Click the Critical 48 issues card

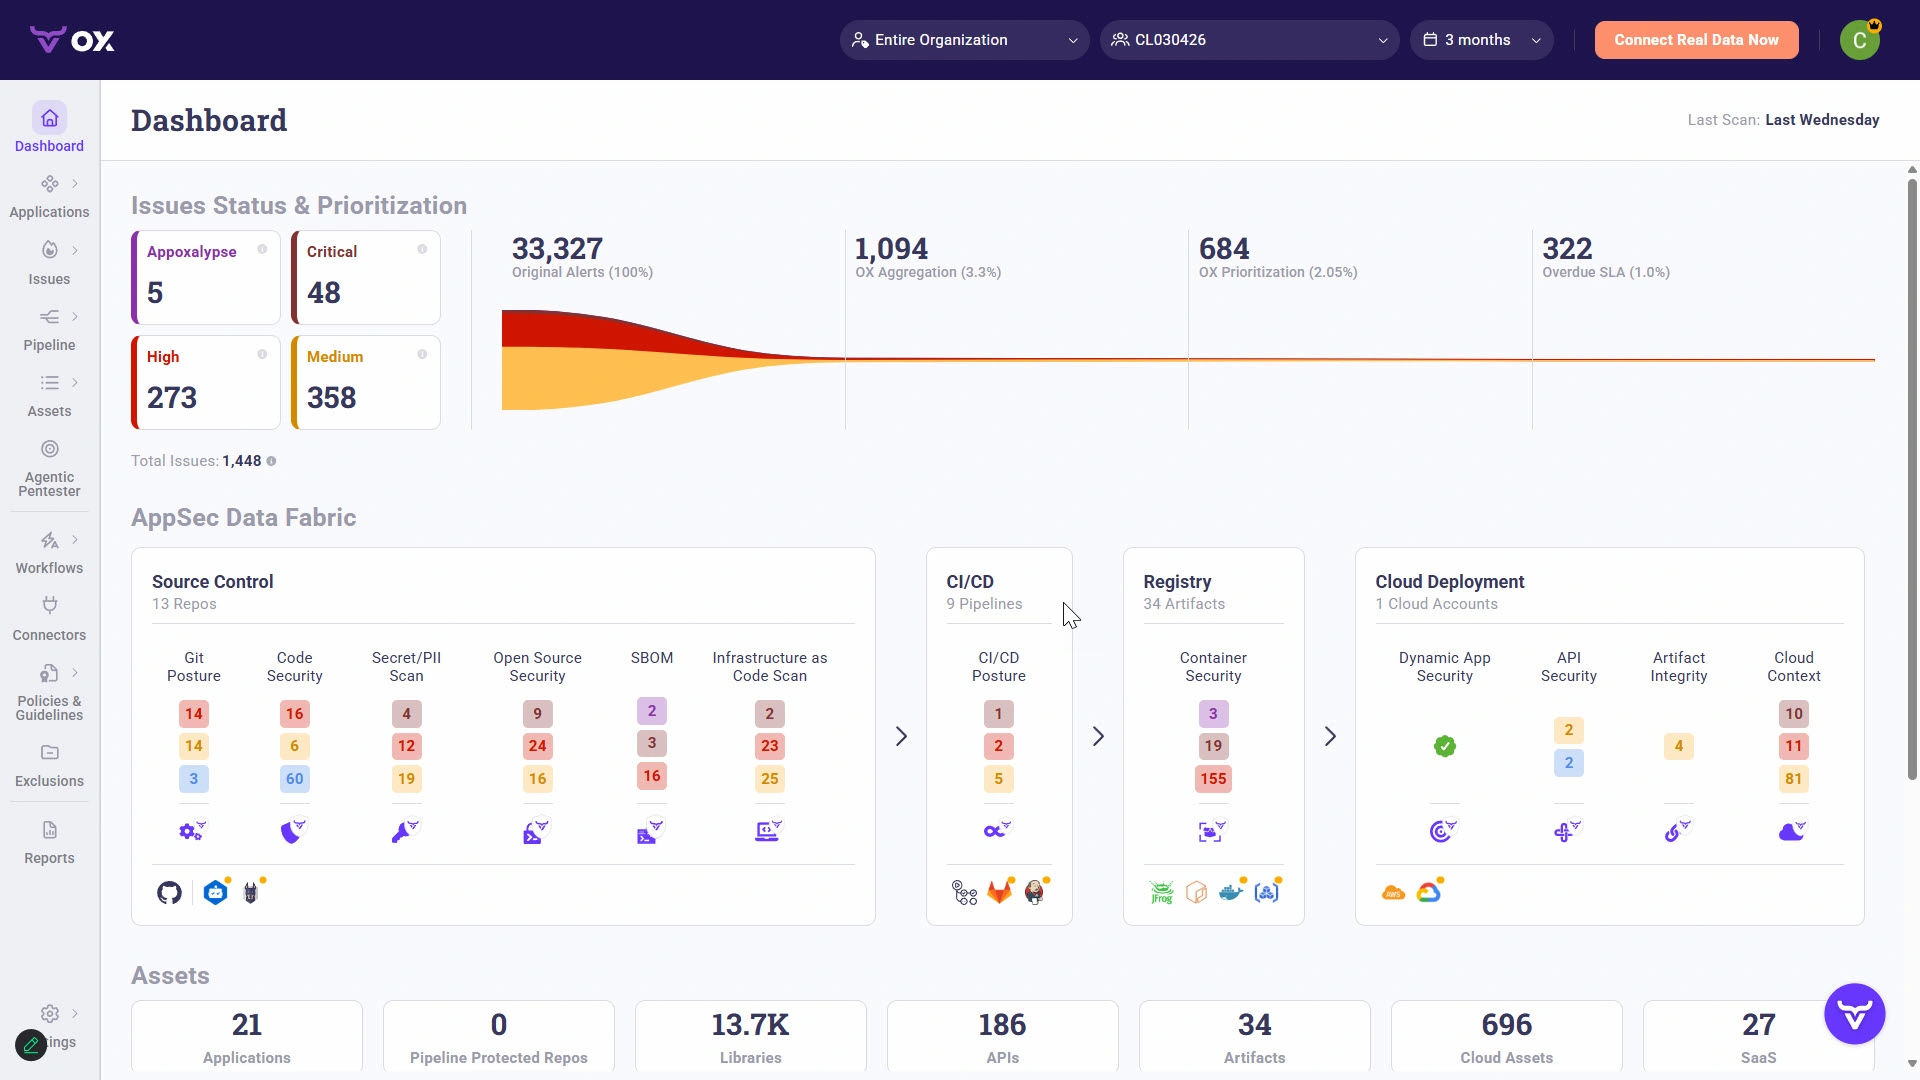366,277
